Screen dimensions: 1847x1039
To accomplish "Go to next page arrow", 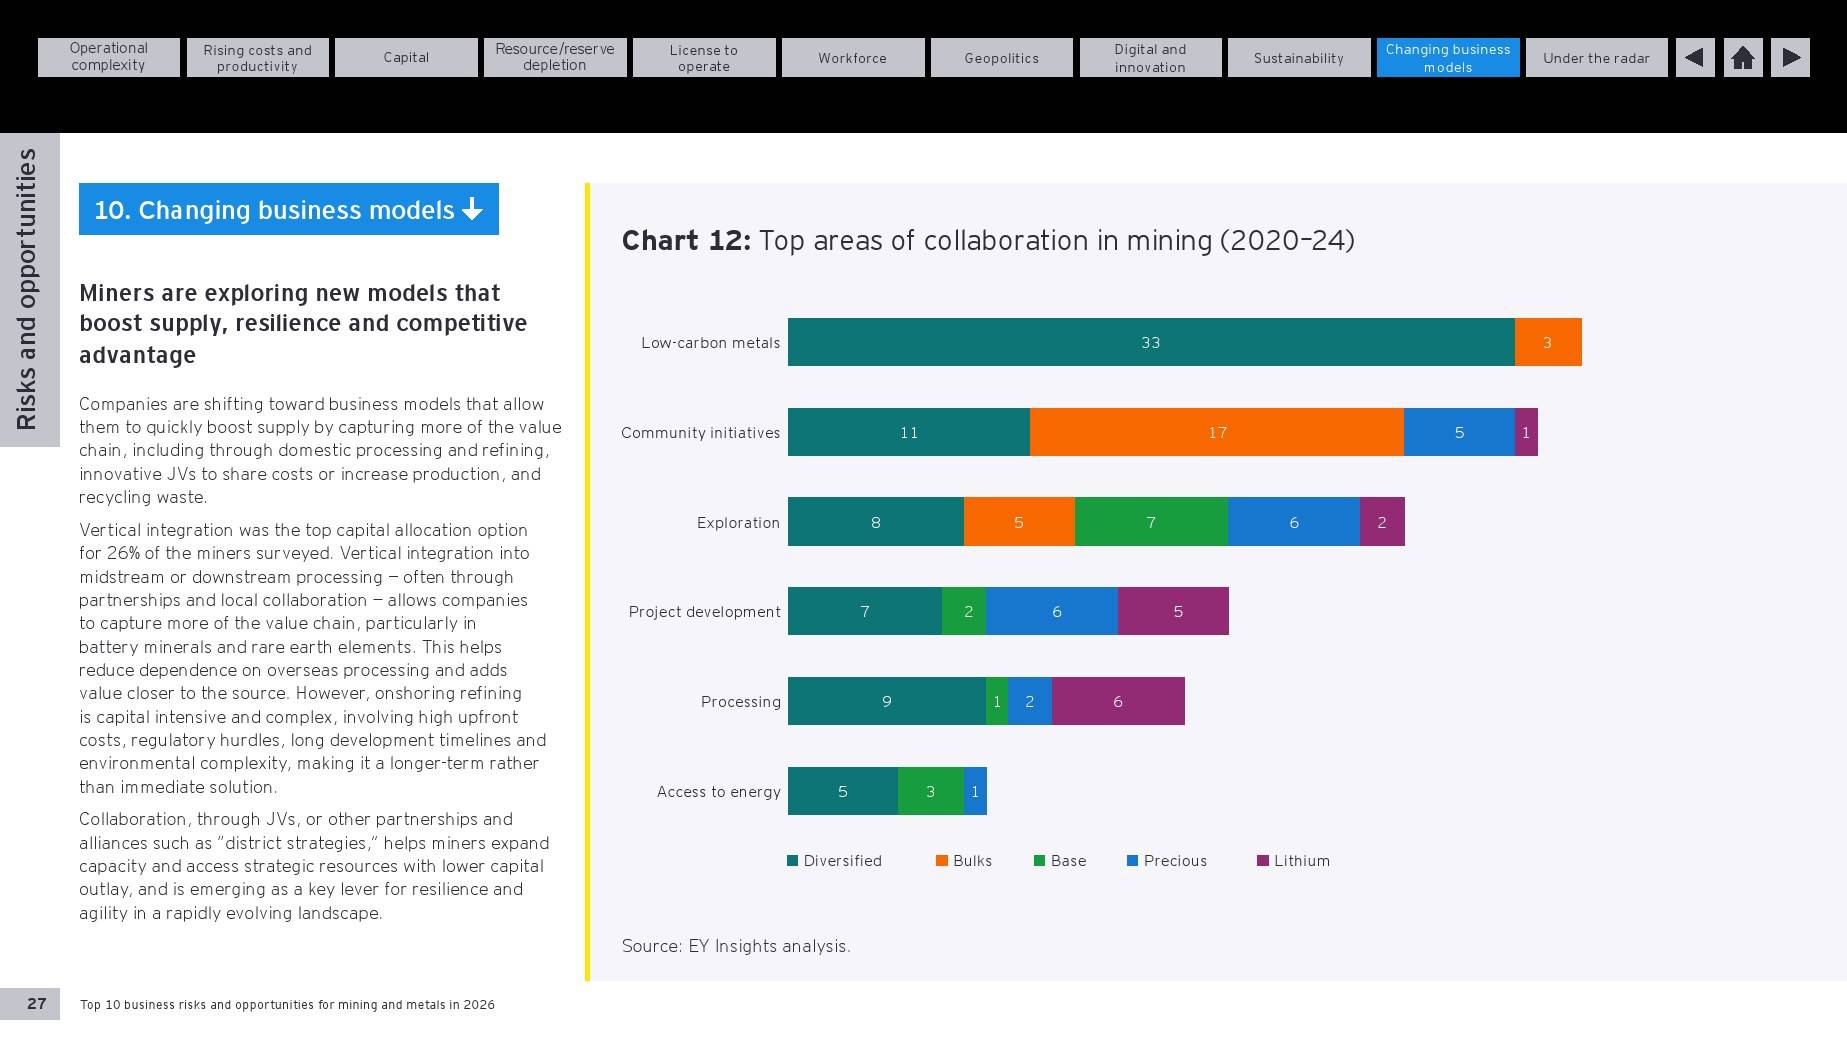I will click(1791, 58).
